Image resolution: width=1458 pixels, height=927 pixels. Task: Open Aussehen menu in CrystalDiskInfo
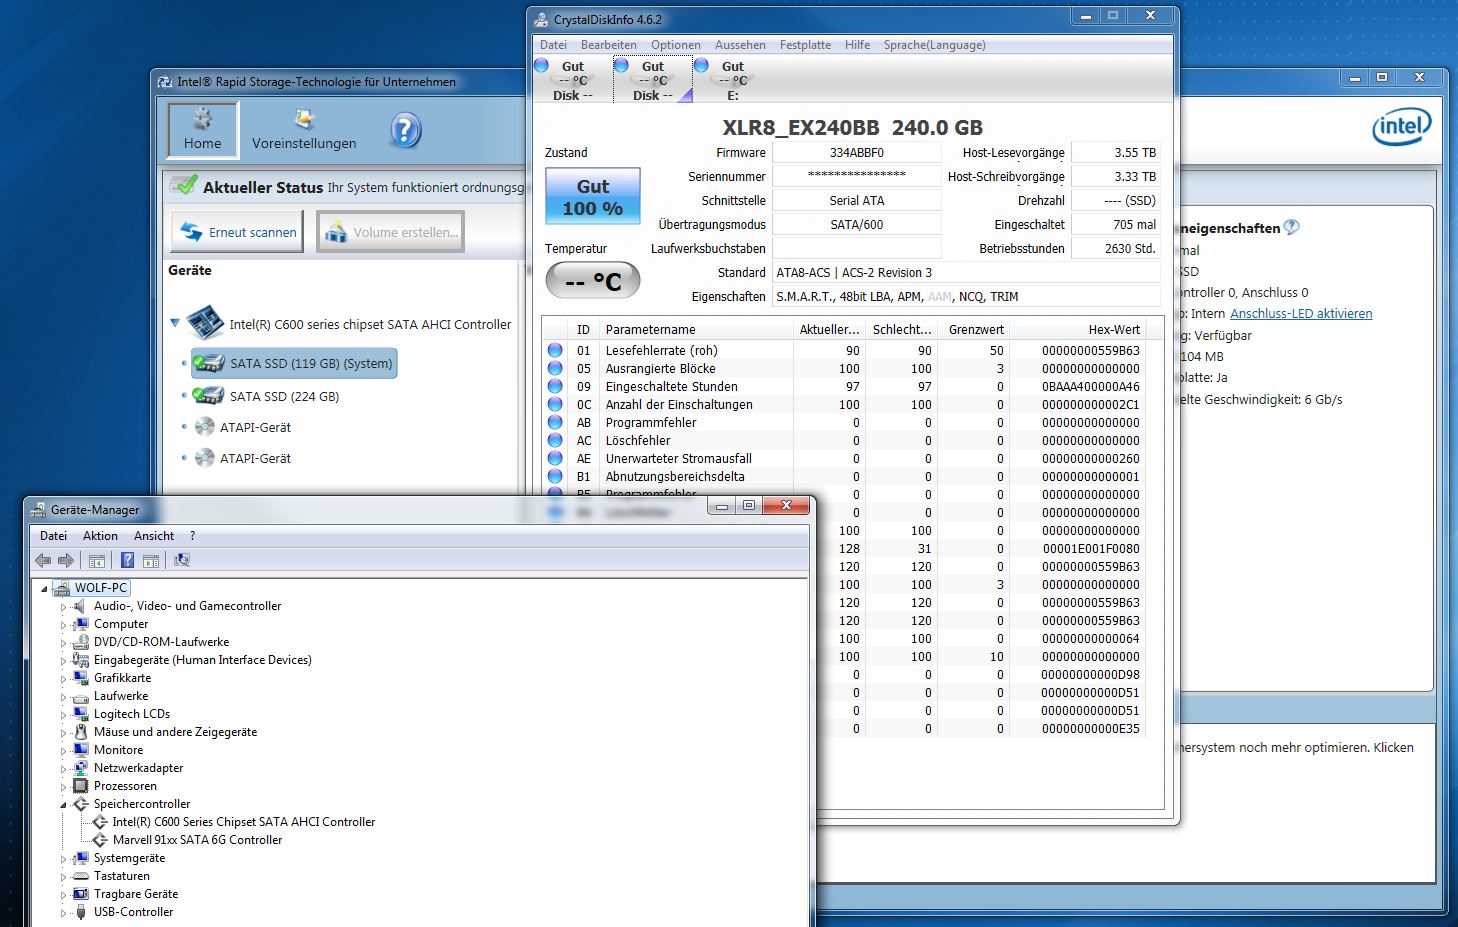(740, 45)
